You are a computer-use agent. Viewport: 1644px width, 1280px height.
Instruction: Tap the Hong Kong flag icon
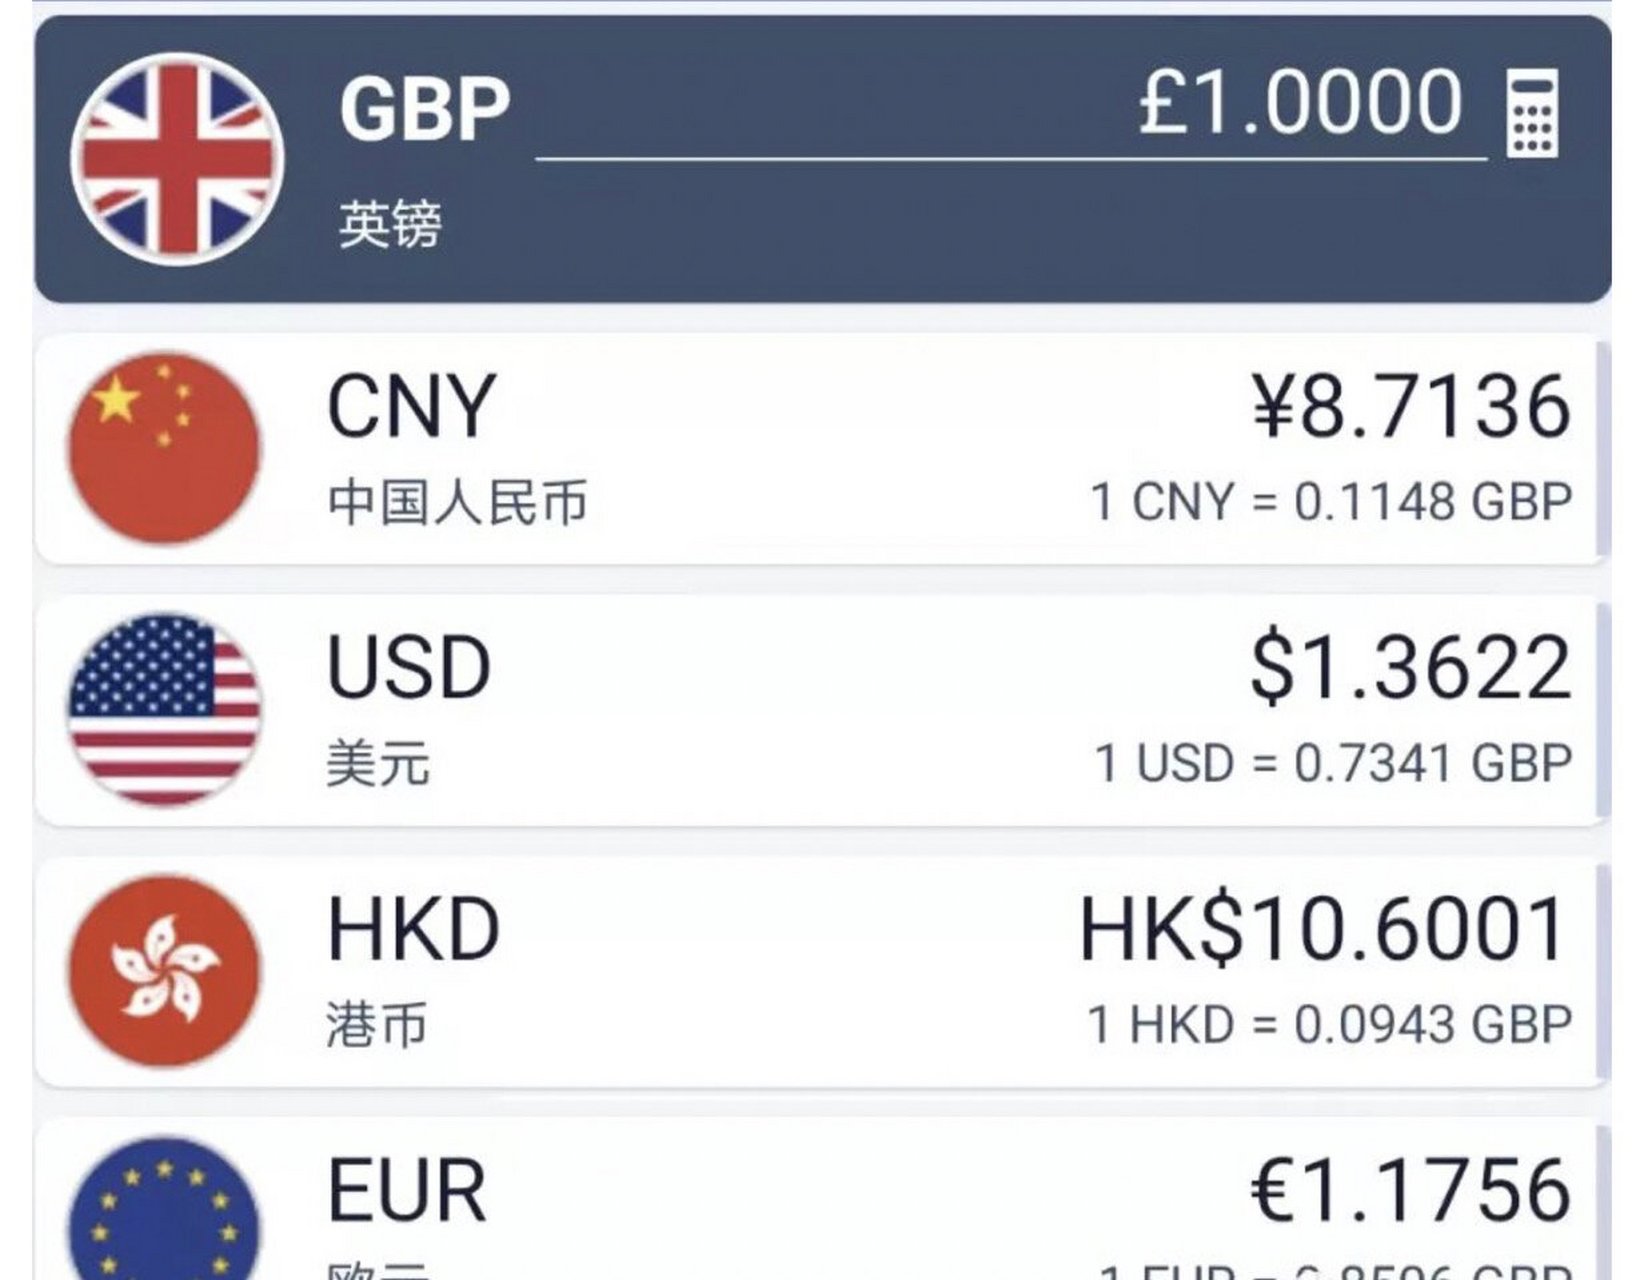164,971
